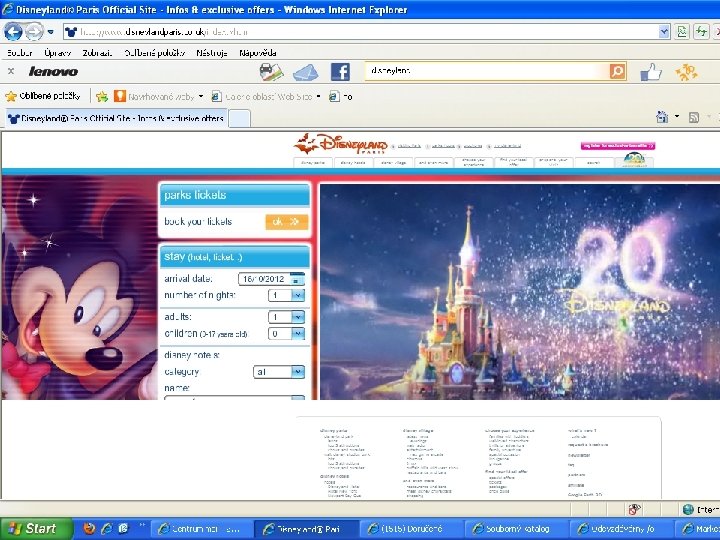Open the dropdown arrow beside Home icon

pos(677,117)
